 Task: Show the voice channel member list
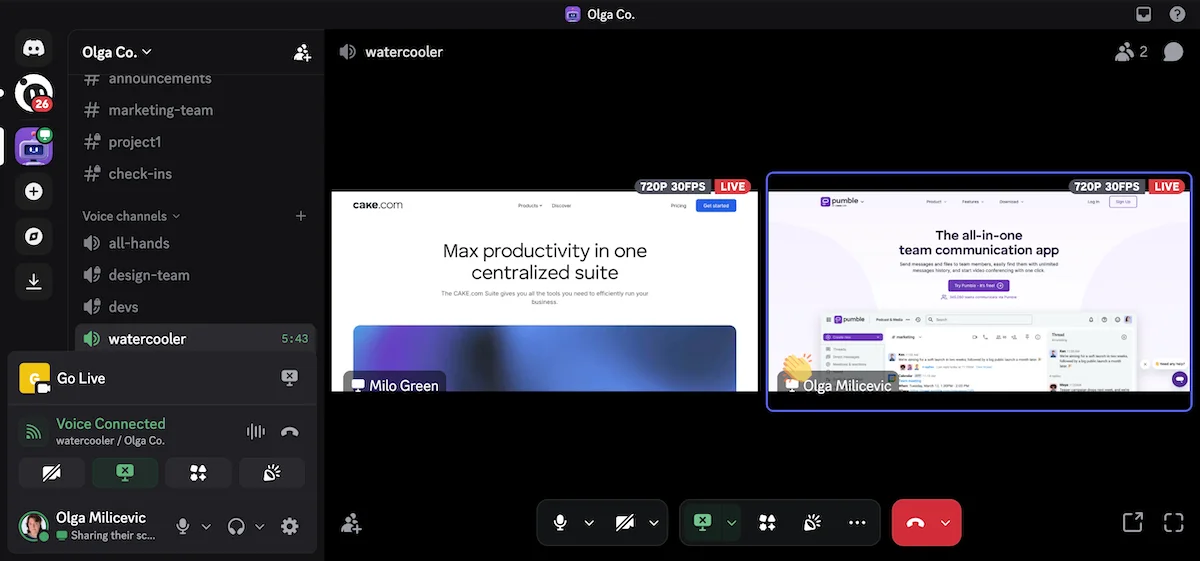tap(1131, 52)
